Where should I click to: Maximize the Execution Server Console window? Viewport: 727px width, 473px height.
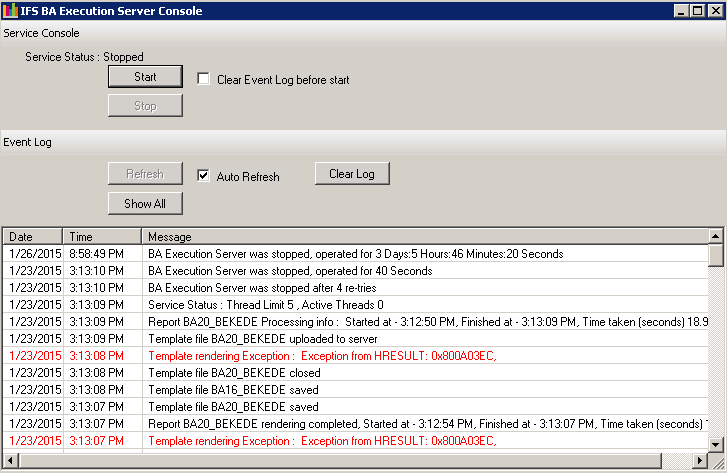pos(697,11)
